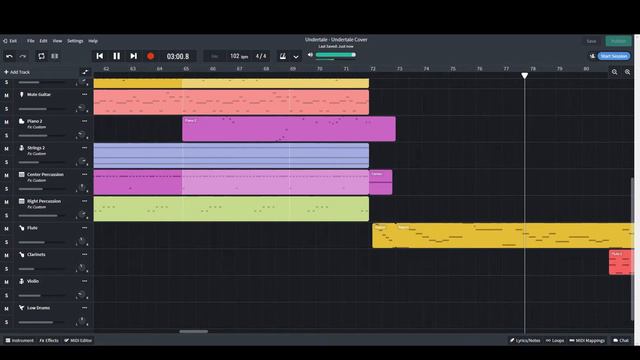Open Piano 2 track options menu
640x360 pixels.
click(x=84, y=121)
